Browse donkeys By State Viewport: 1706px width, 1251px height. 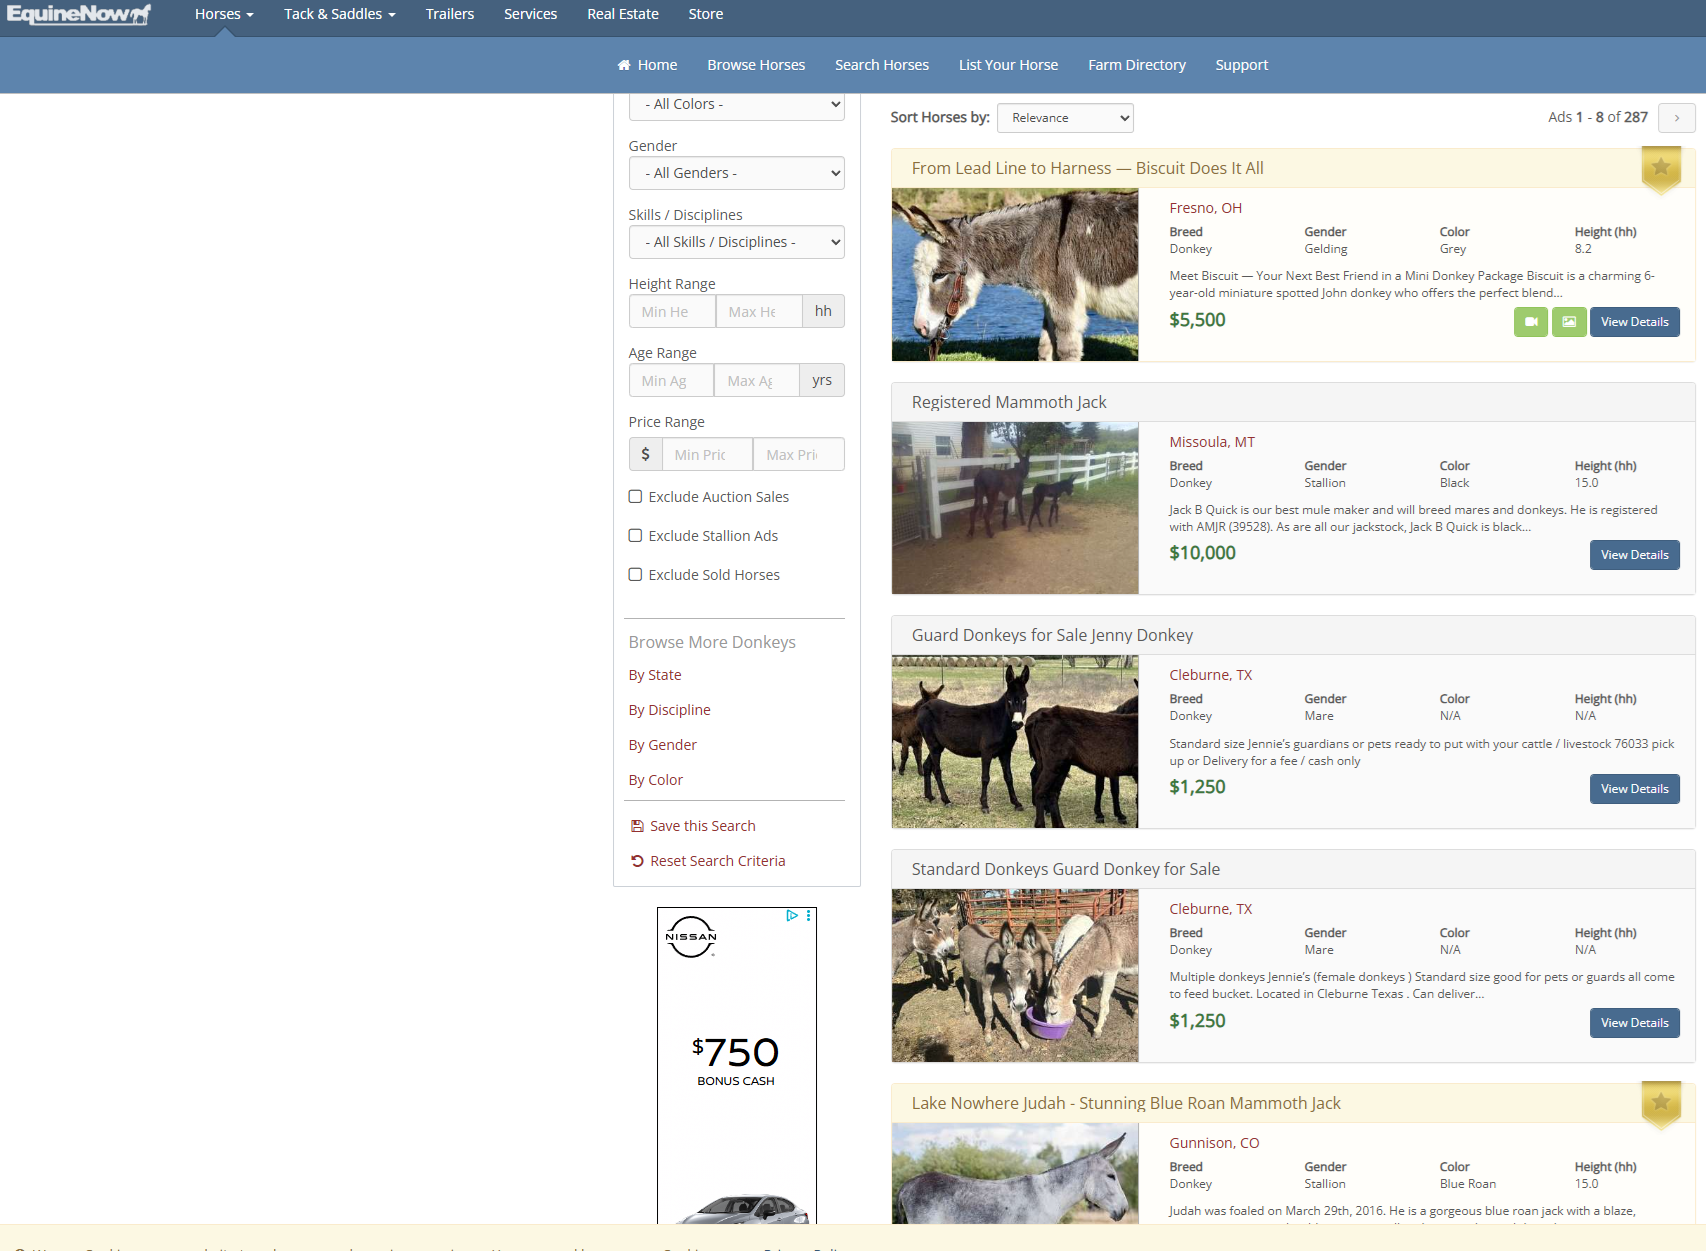pyautogui.click(x=655, y=675)
